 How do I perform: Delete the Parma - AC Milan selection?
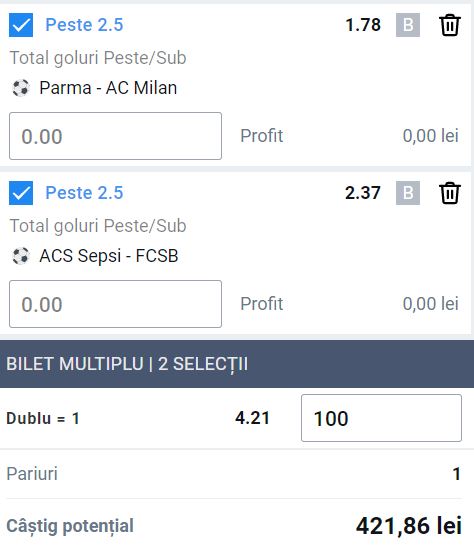pyautogui.click(x=450, y=25)
